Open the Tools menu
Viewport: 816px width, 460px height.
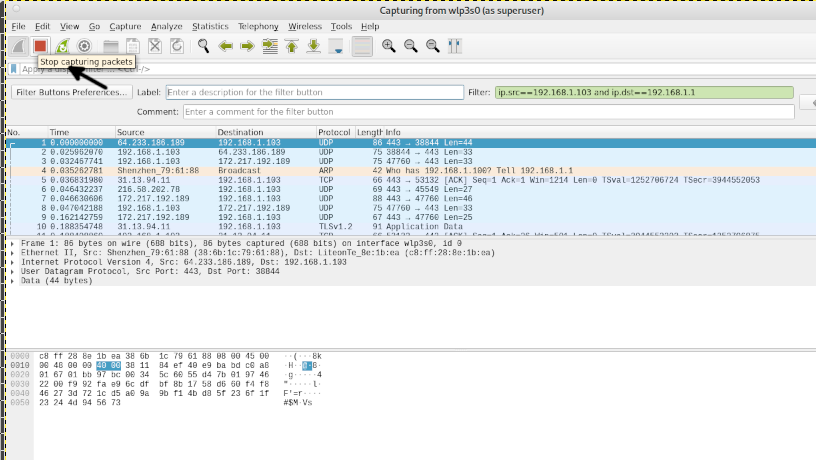click(x=341, y=27)
